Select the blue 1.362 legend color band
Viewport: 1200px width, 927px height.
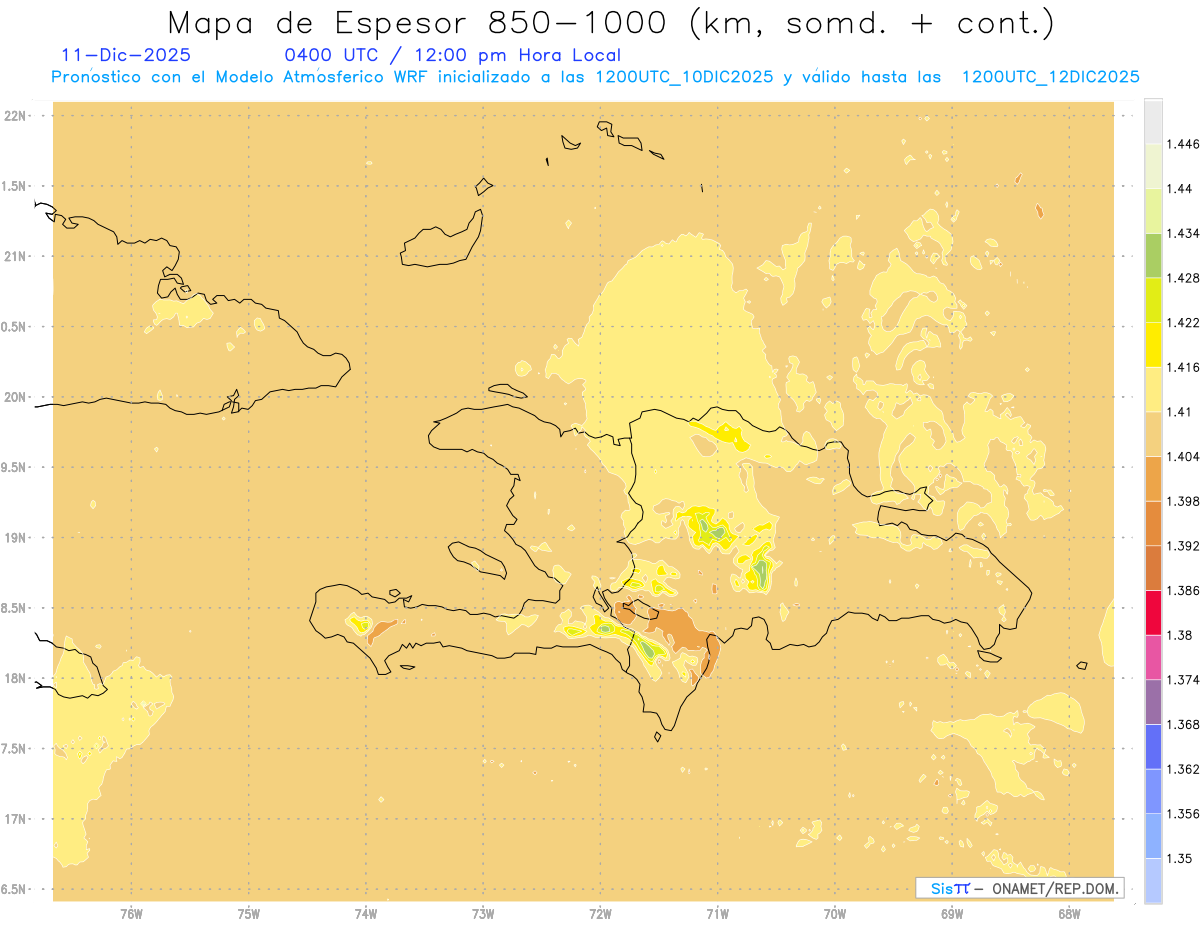(1153, 791)
